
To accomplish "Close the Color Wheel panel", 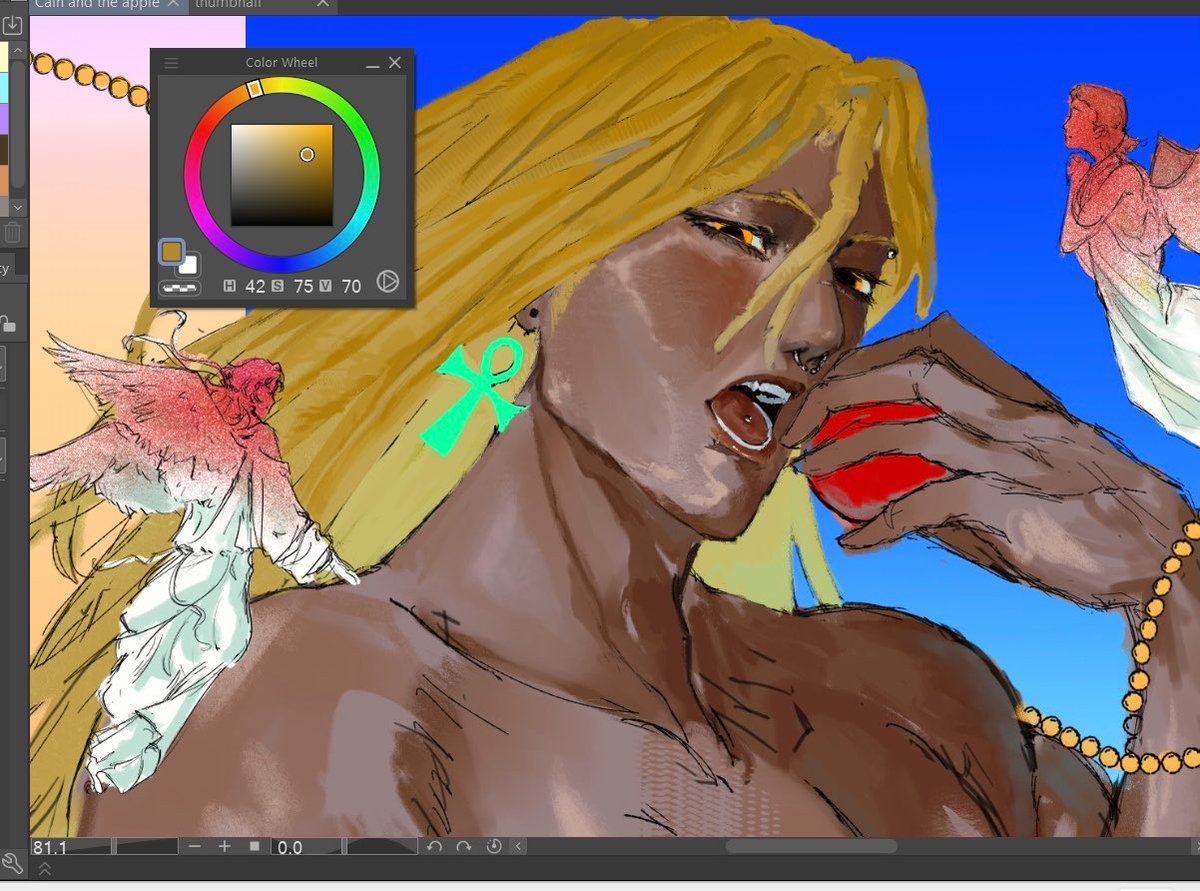I will pyautogui.click(x=395, y=63).
